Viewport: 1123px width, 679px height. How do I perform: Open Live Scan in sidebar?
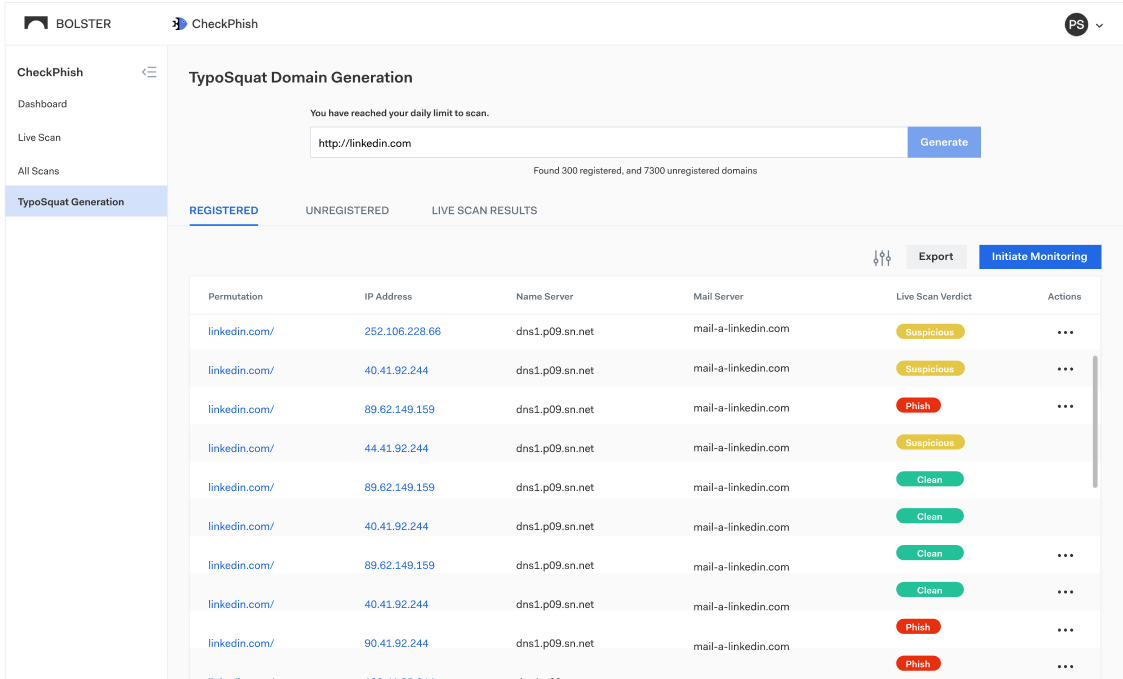pos(40,138)
